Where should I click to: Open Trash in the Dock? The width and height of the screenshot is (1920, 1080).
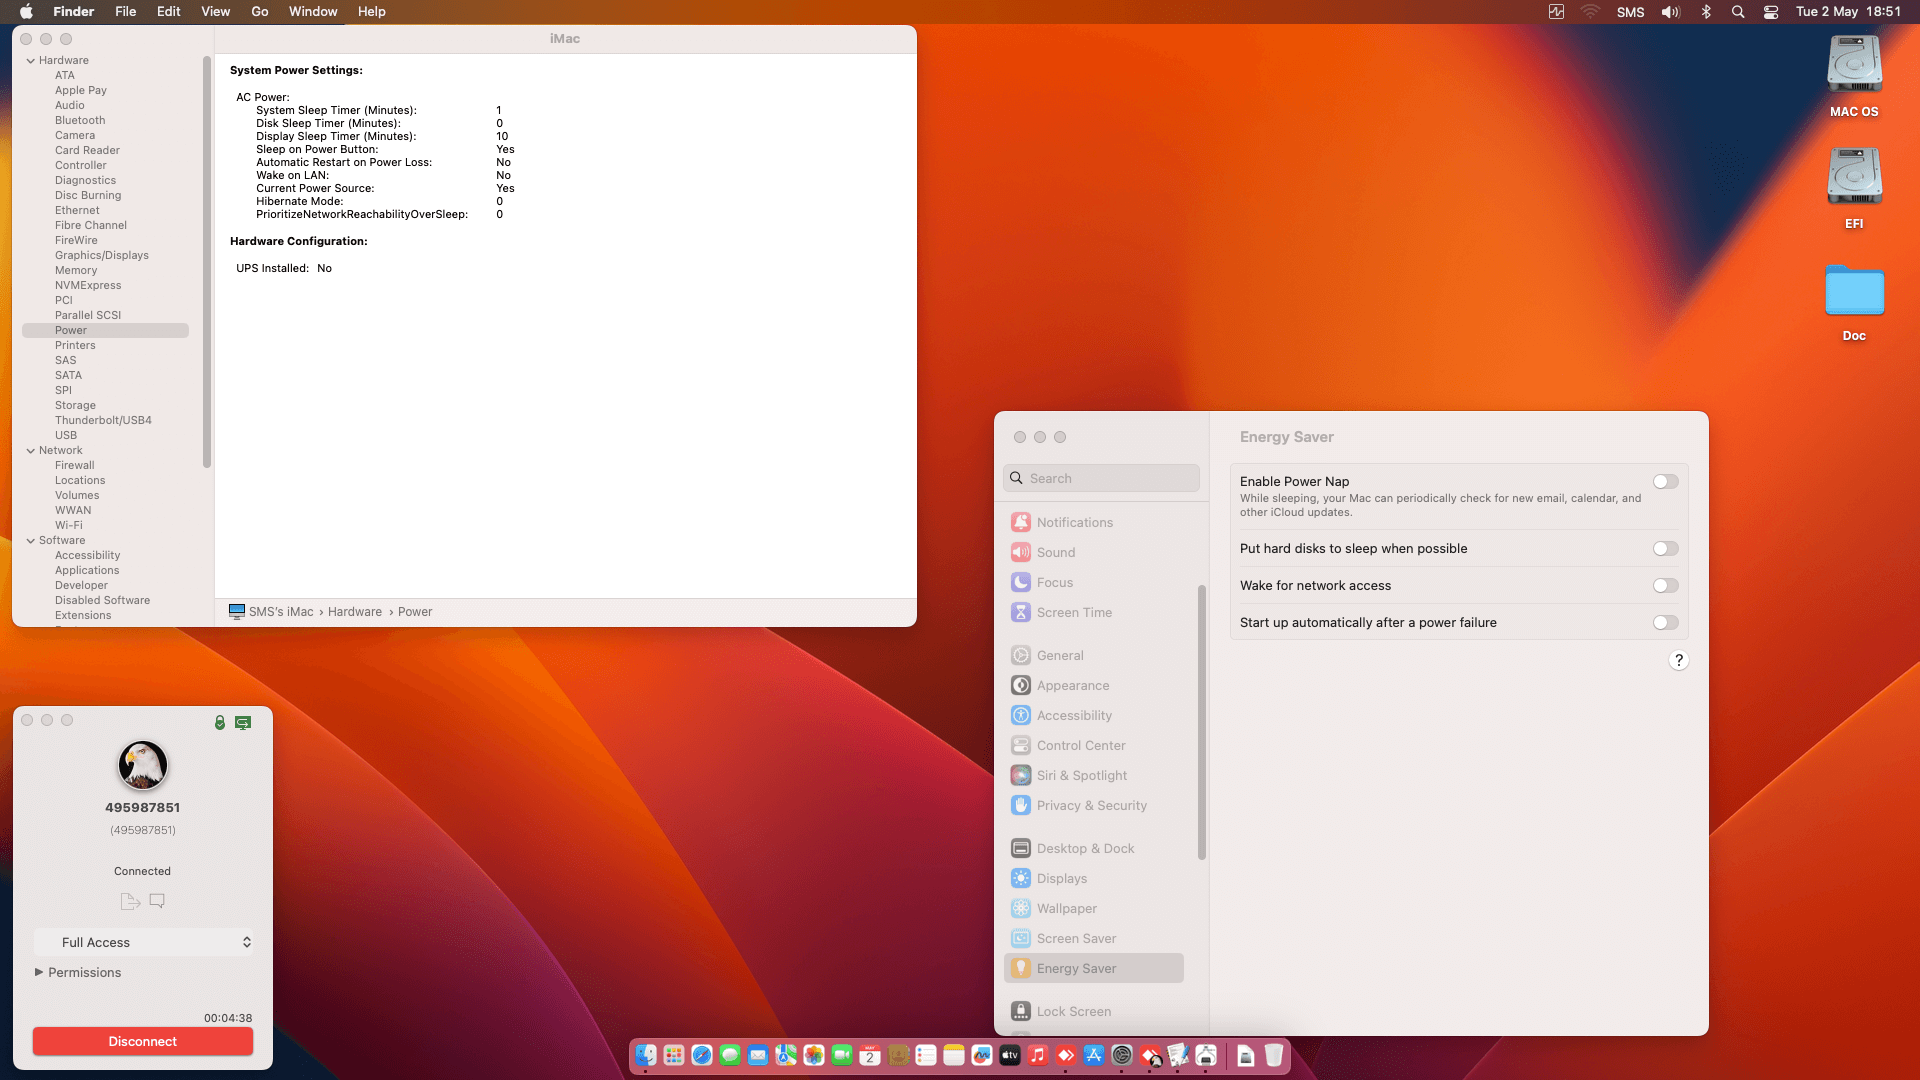tap(1274, 1055)
